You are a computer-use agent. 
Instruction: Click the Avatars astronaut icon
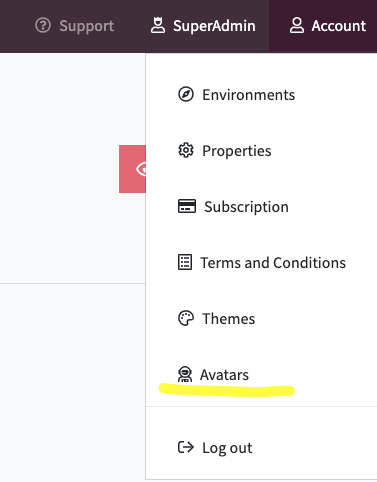(x=185, y=374)
